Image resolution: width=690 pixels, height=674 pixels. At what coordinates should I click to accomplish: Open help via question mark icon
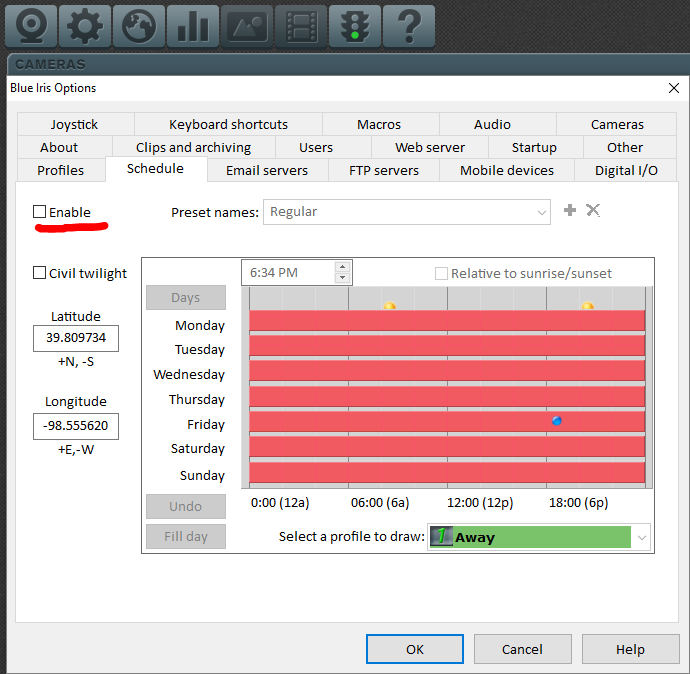409,26
